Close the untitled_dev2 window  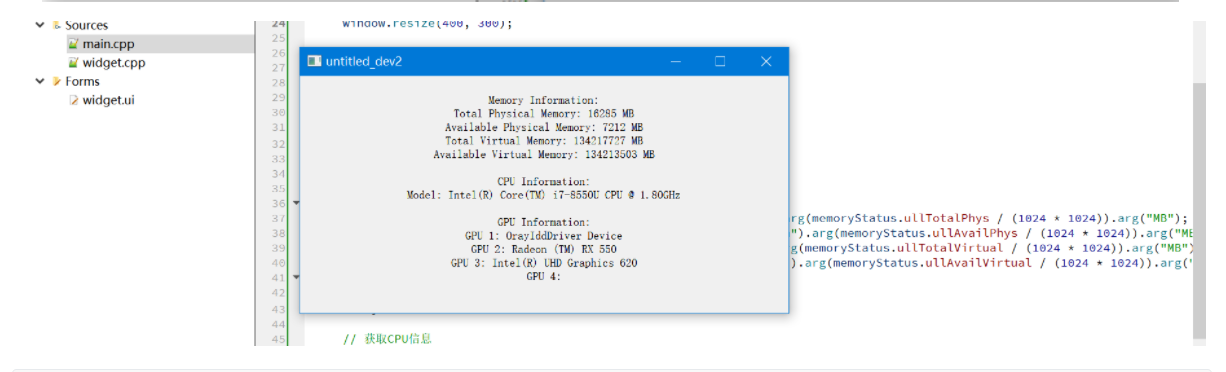pyautogui.click(x=766, y=61)
